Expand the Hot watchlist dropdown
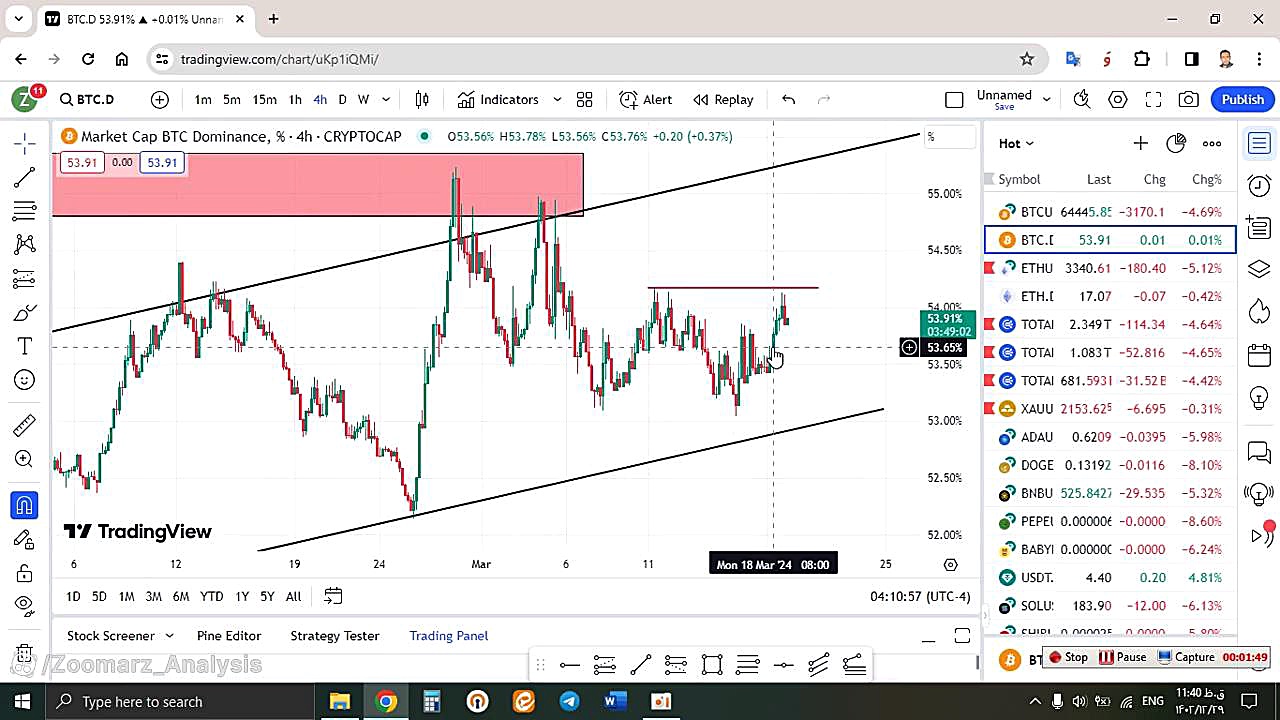Viewport: 1280px width, 720px height. 1016,143
